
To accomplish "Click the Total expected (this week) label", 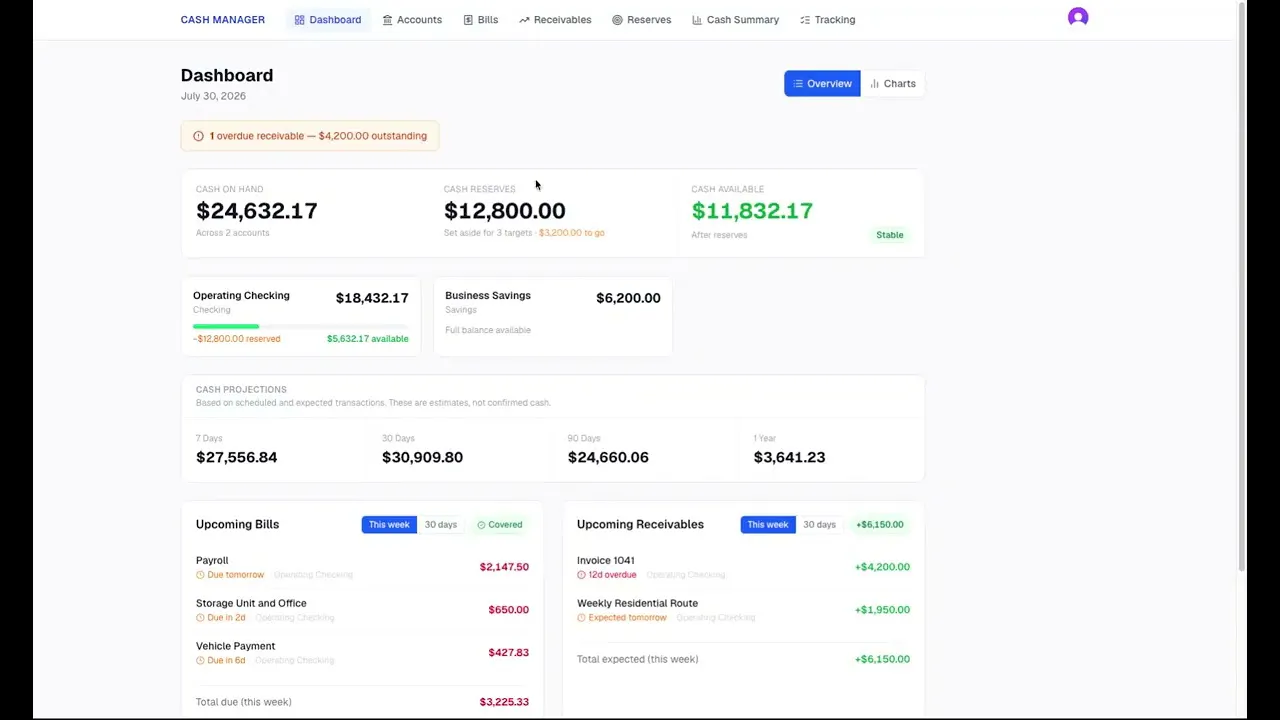I will 638,659.
